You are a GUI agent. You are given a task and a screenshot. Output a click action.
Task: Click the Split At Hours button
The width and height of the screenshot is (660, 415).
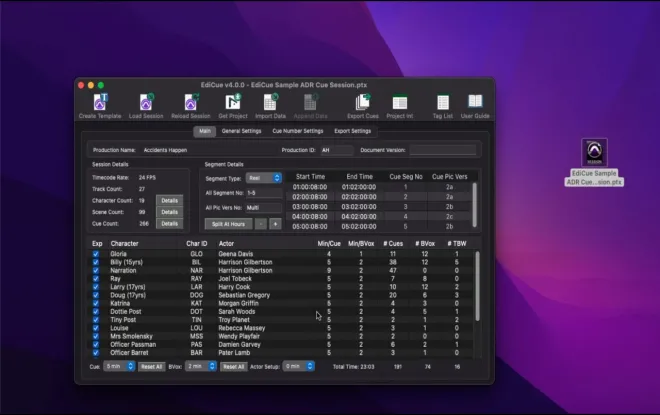tap(228, 224)
